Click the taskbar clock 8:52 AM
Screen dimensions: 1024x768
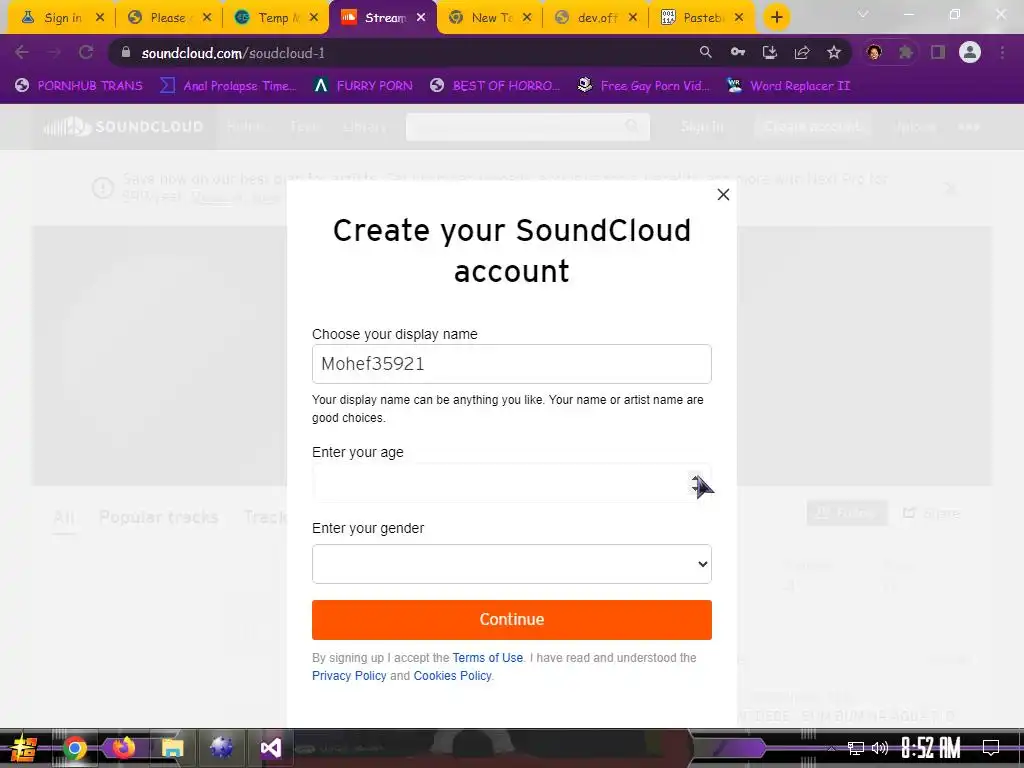931,748
